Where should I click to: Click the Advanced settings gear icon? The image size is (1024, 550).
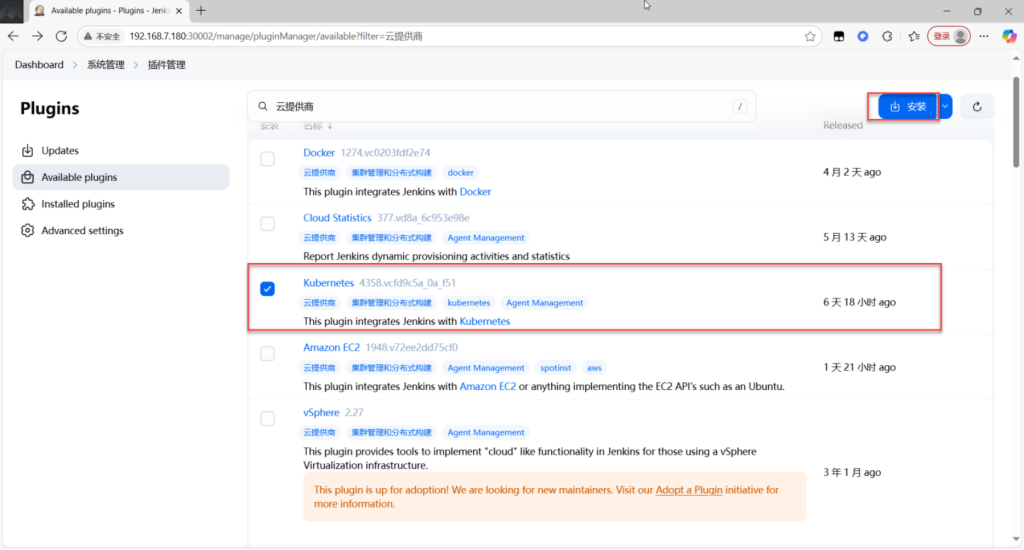point(27,231)
